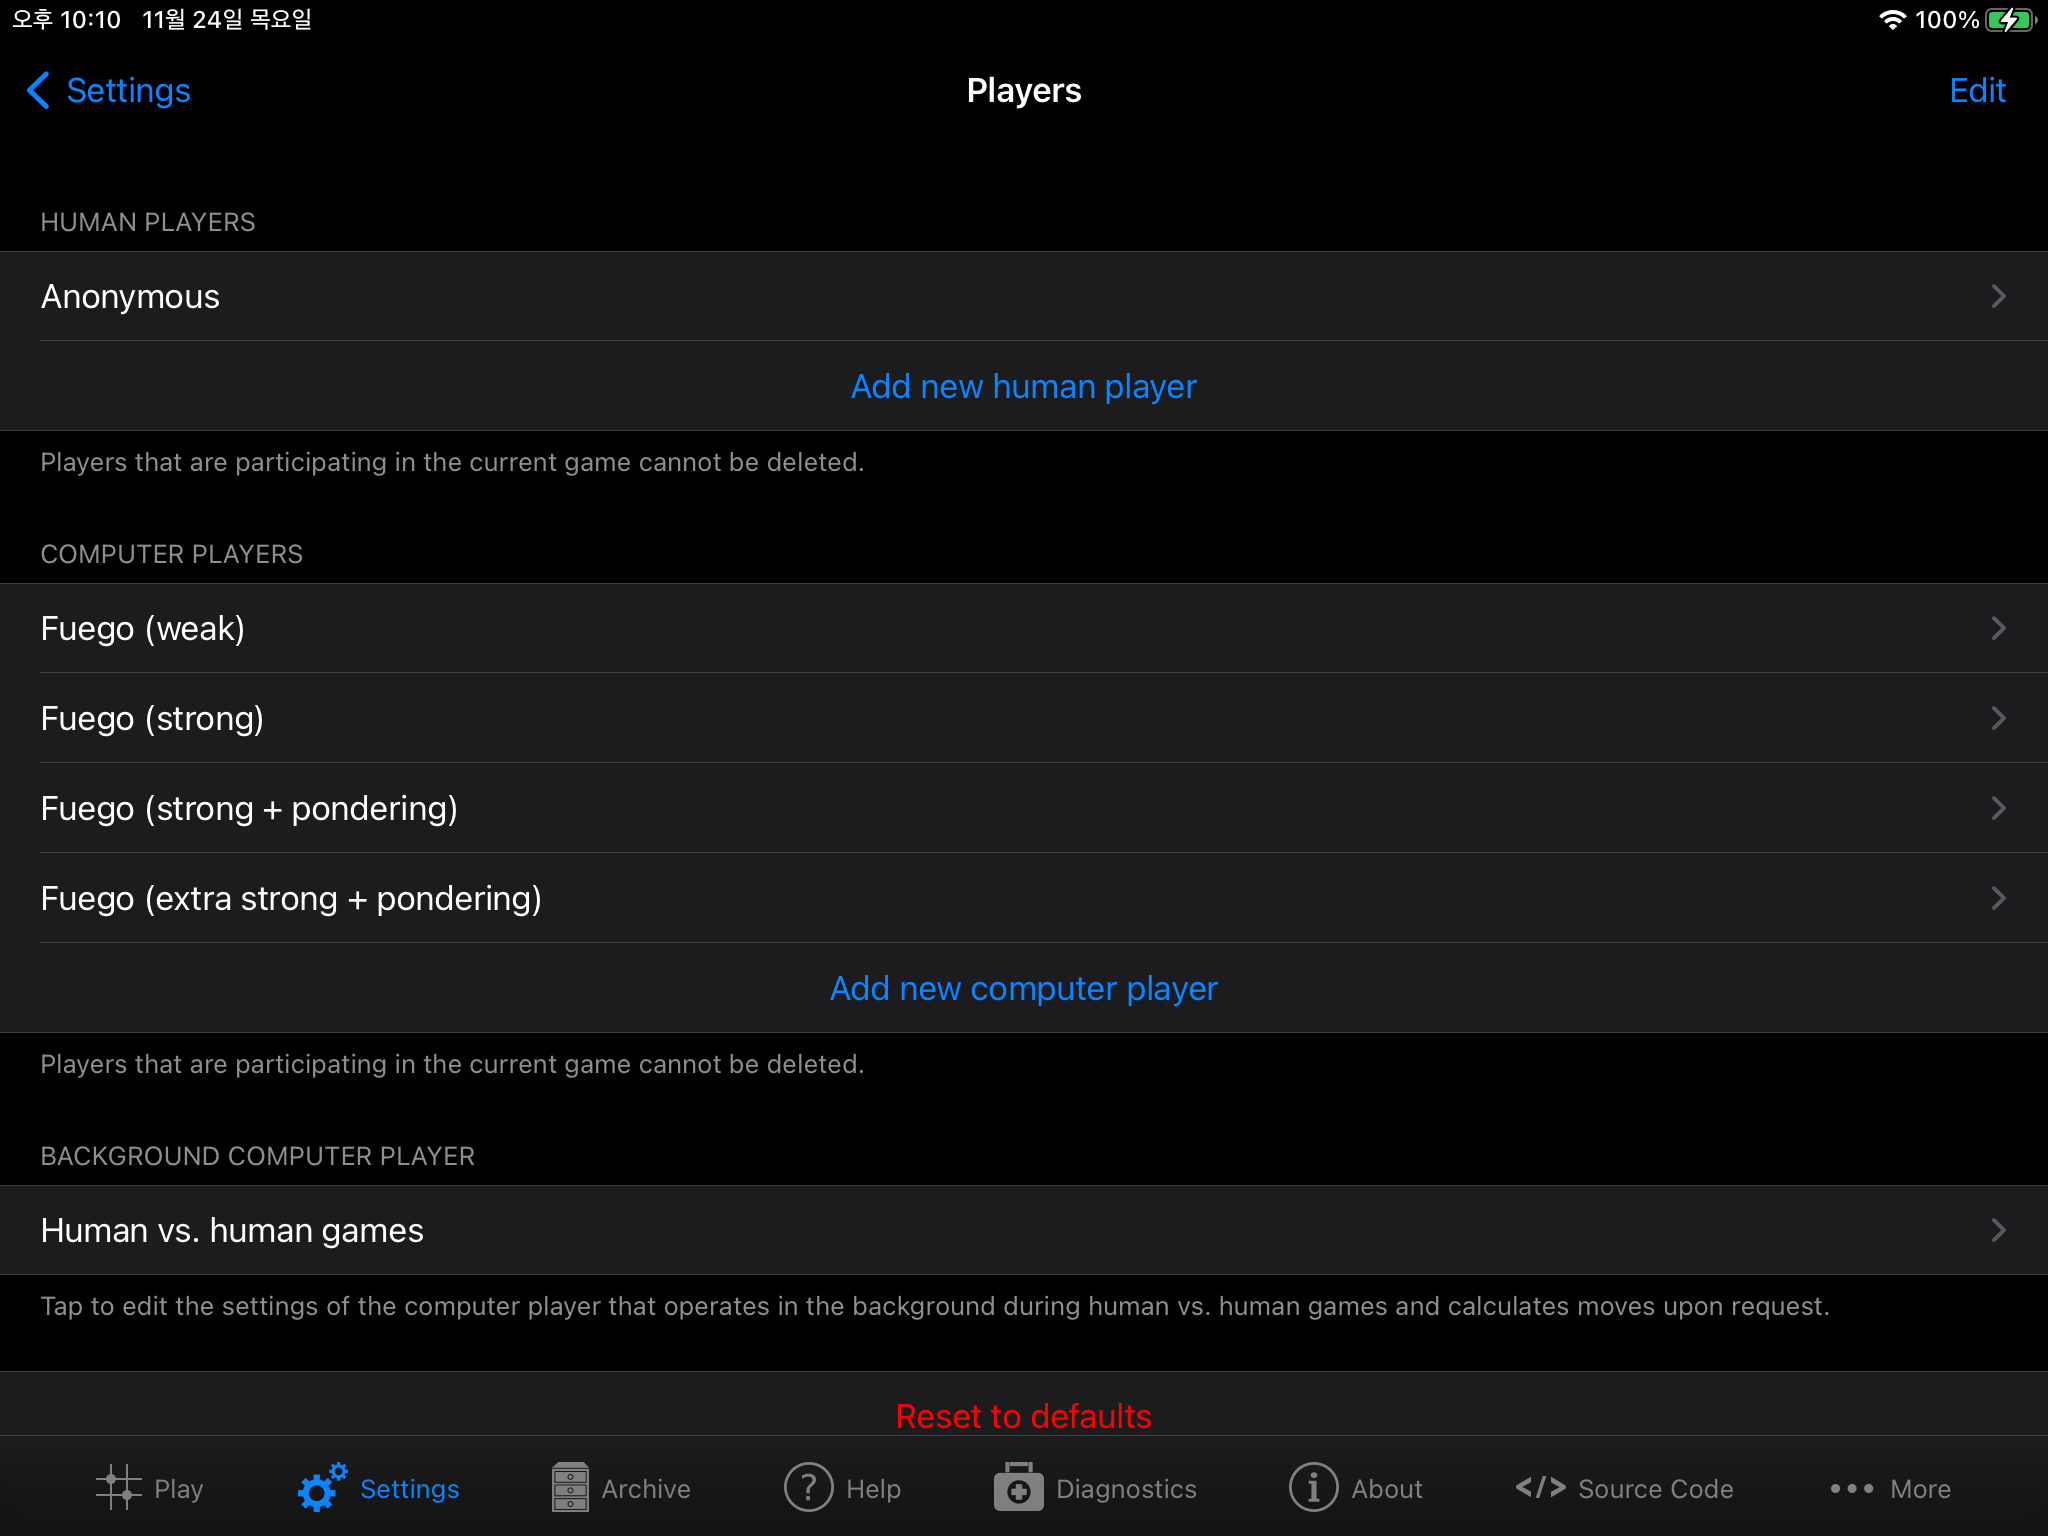Expand Human vs. human games chevron
2048x1536 pixels.
(1997, 1230)
